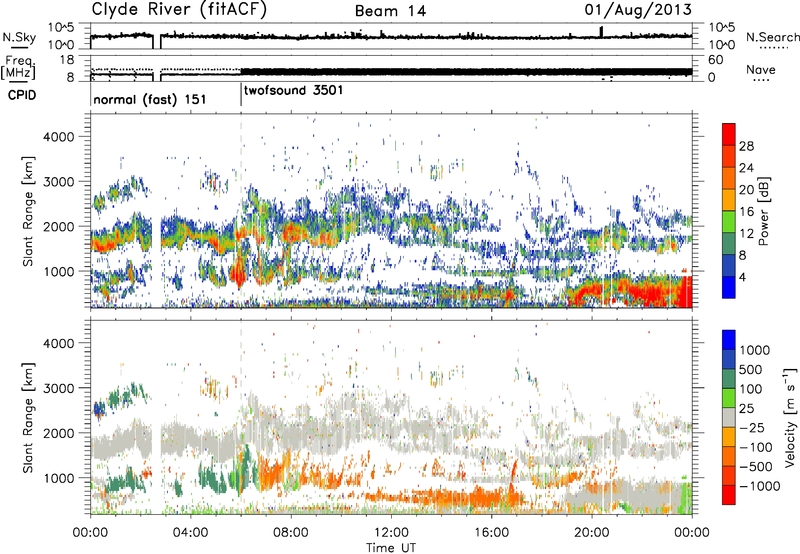
Task: Click the gray segment of the Velocity colorbar
Action: click(x=729, y=418)
